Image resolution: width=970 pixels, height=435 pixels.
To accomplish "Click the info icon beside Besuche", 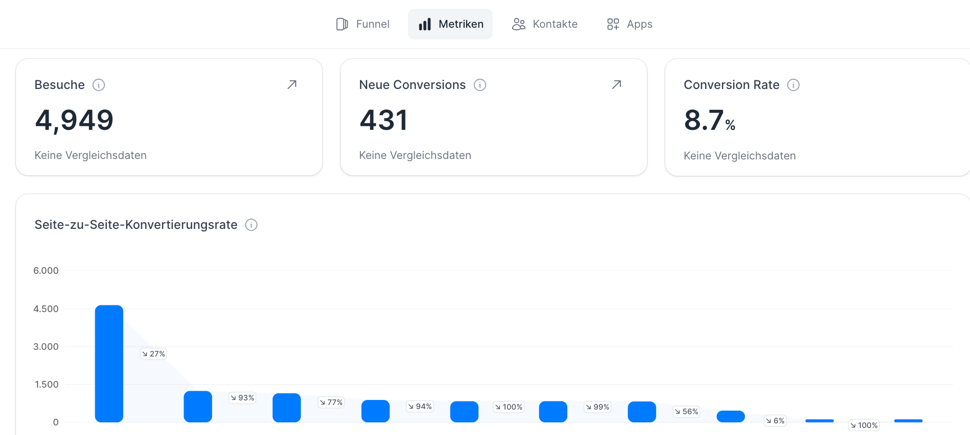I will click(x=98, y=85).
